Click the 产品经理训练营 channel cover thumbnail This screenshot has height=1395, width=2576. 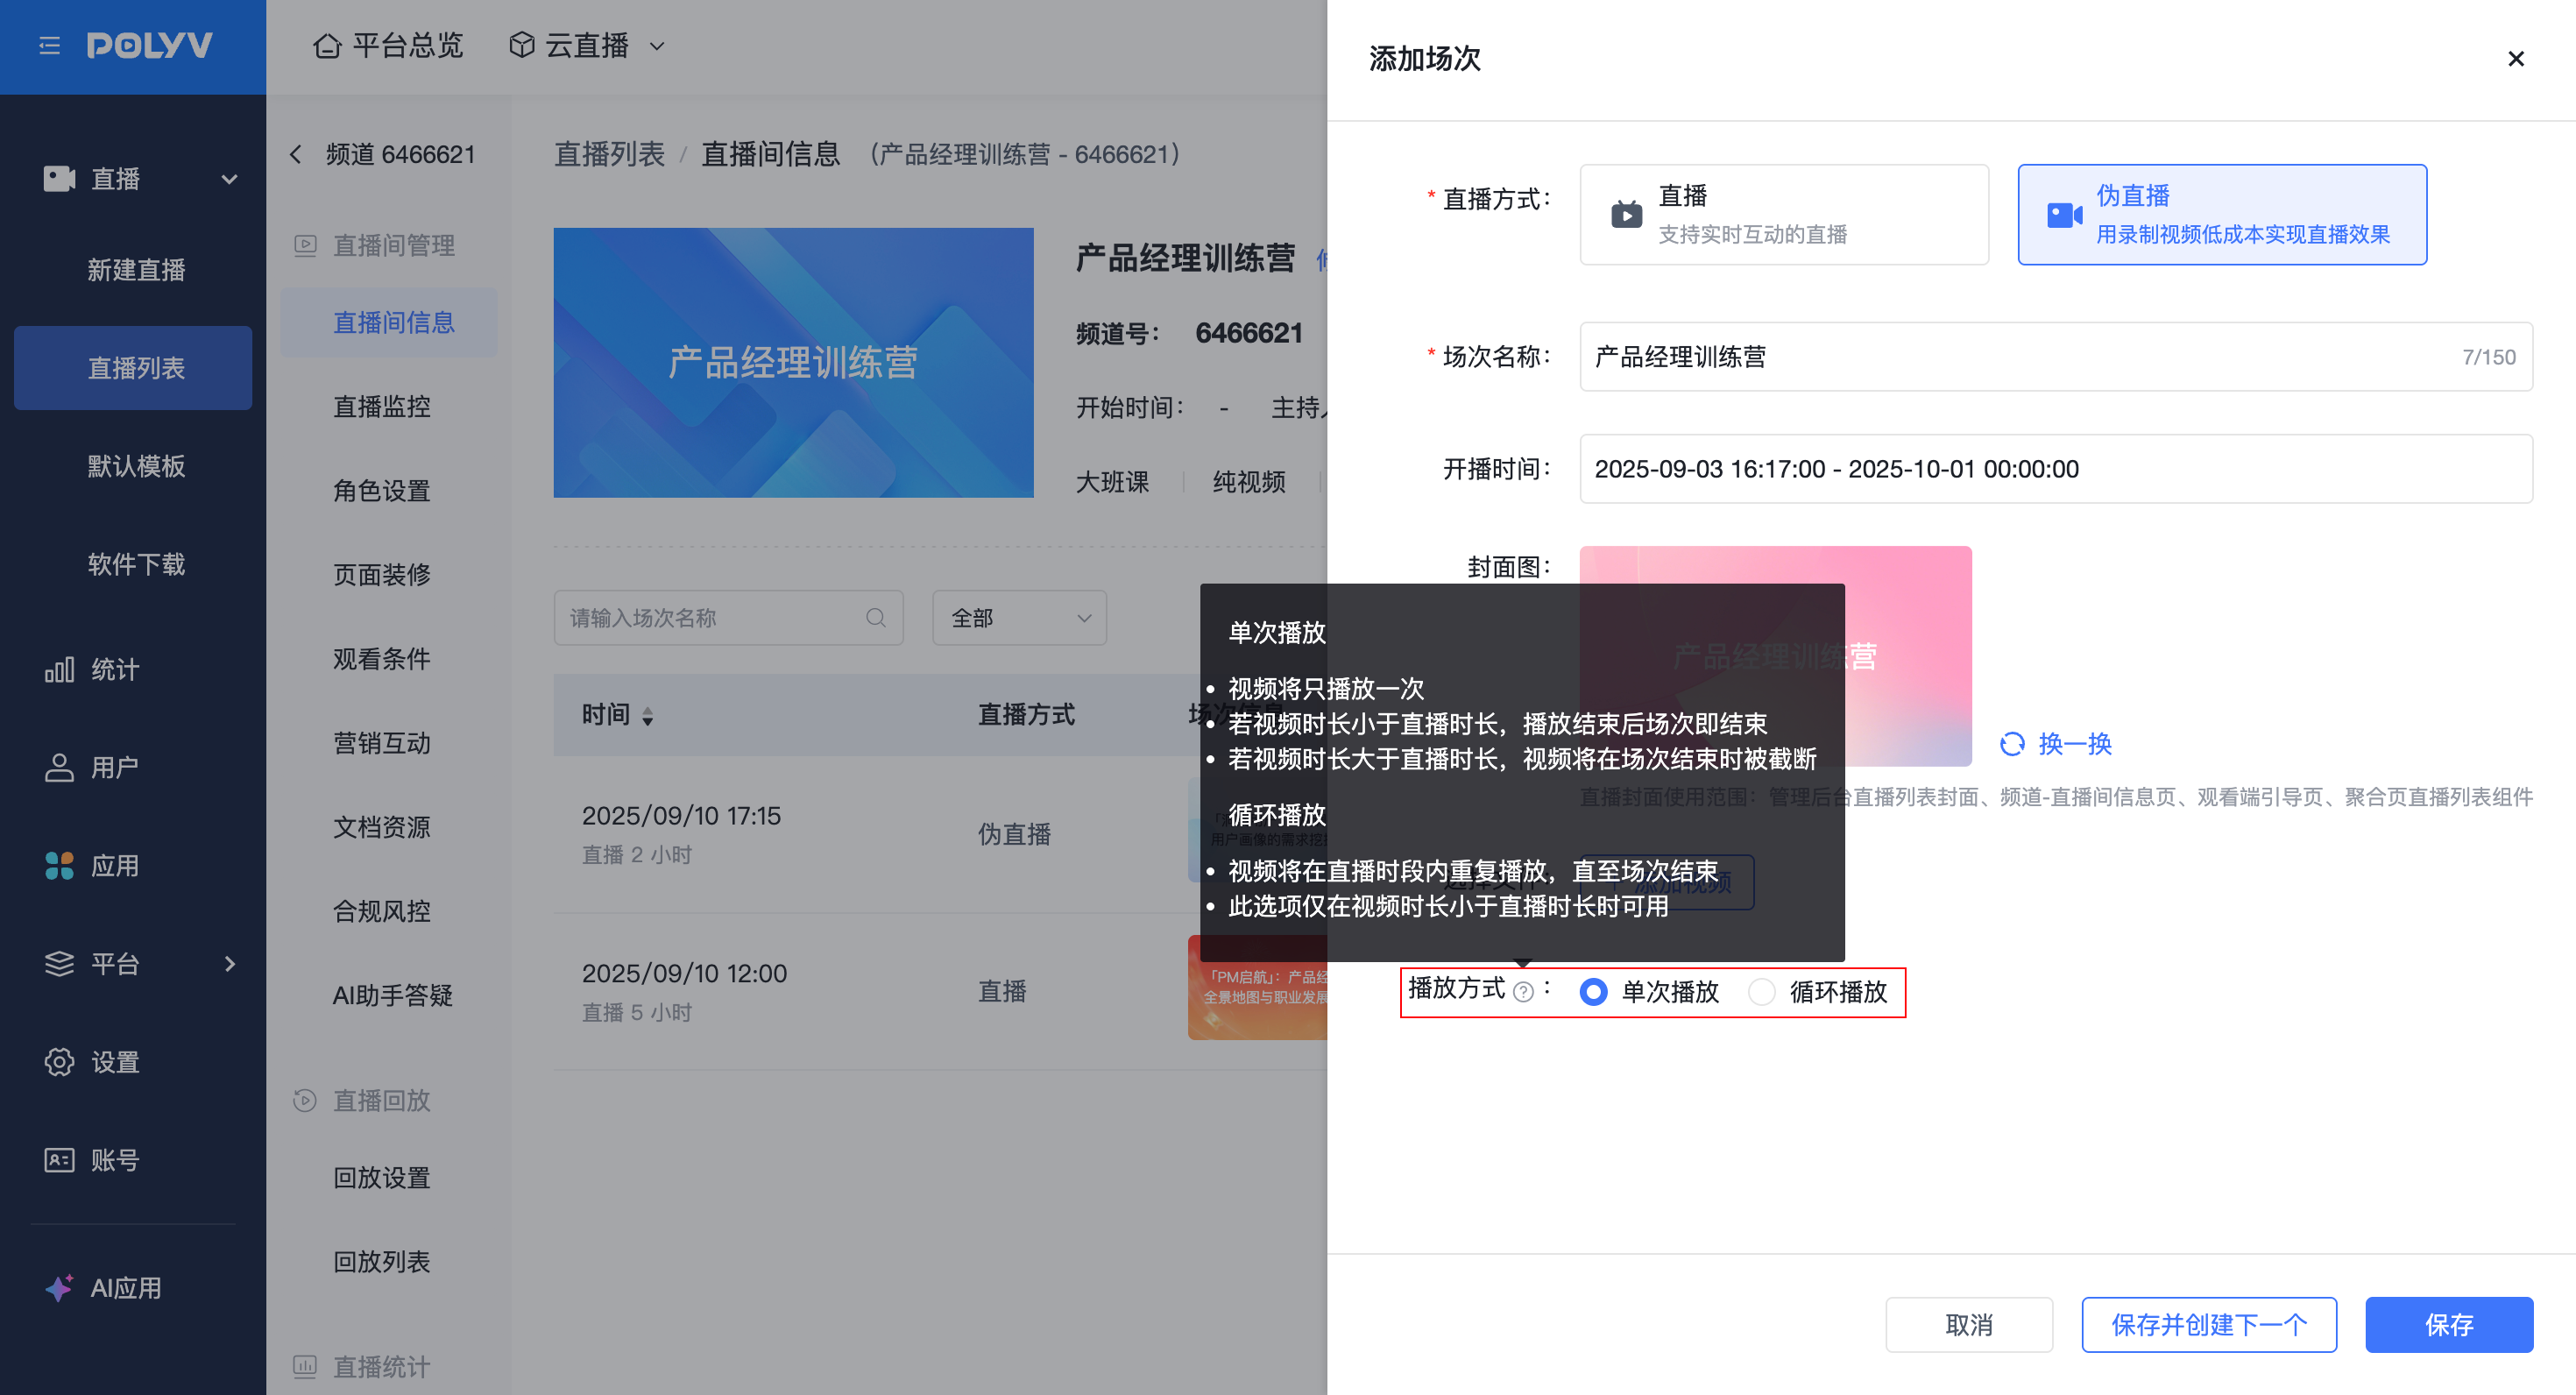[x=793, y=363]
